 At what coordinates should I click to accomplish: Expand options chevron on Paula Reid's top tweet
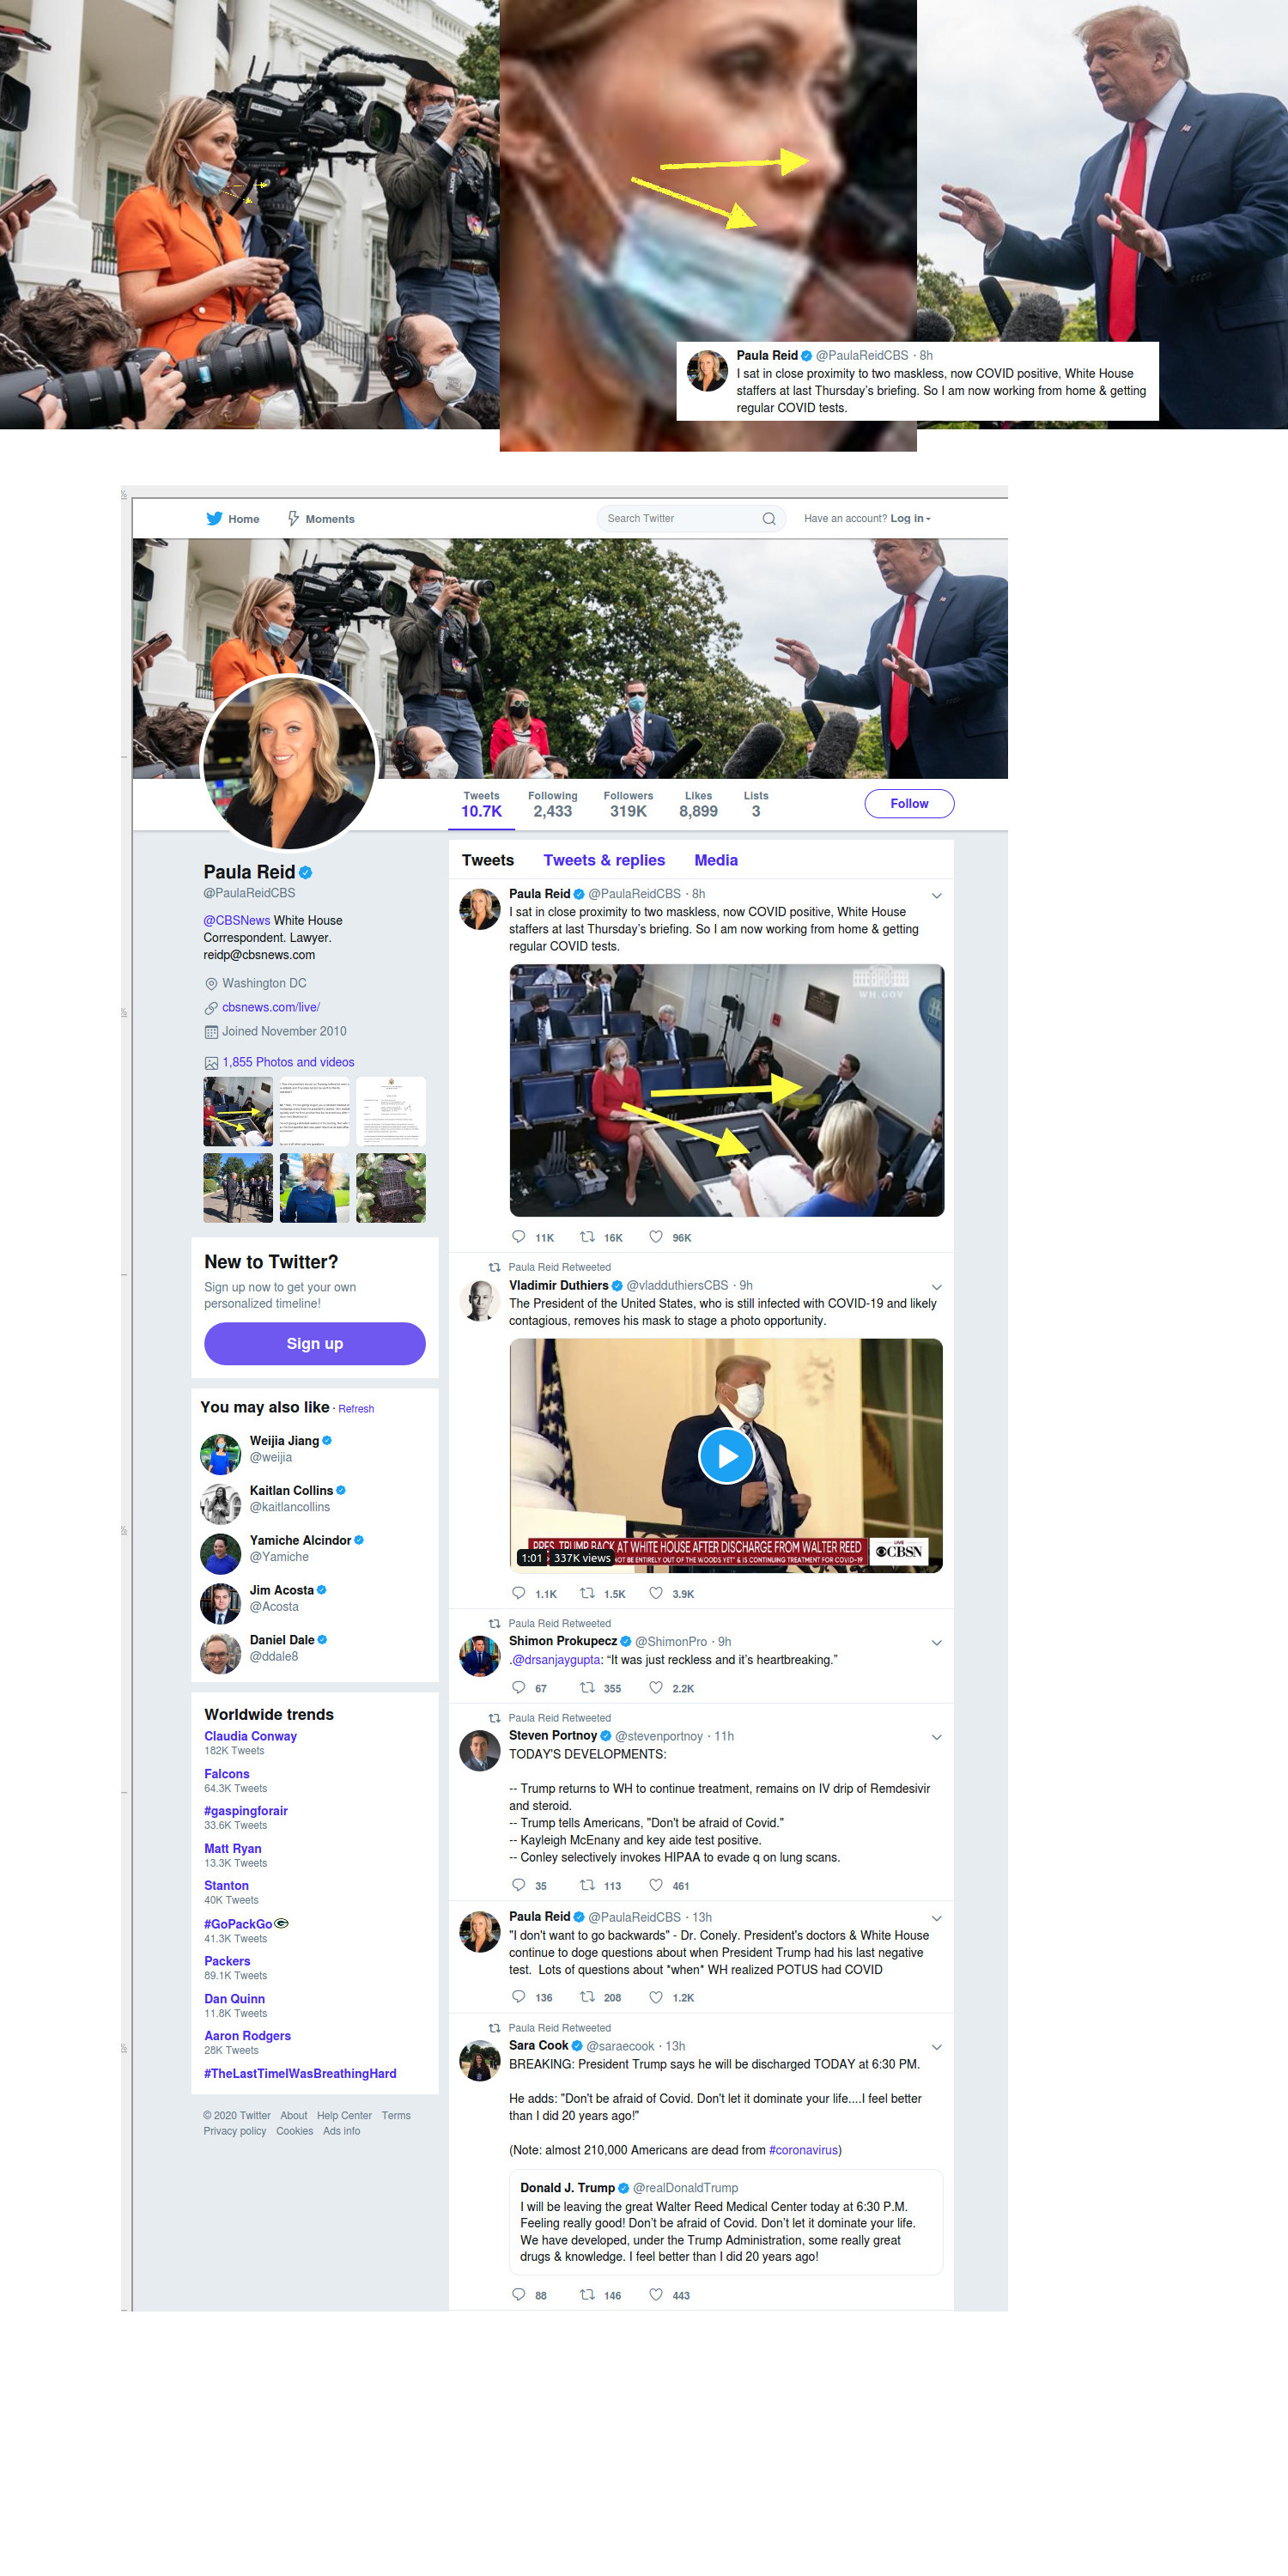click(936, 895)
